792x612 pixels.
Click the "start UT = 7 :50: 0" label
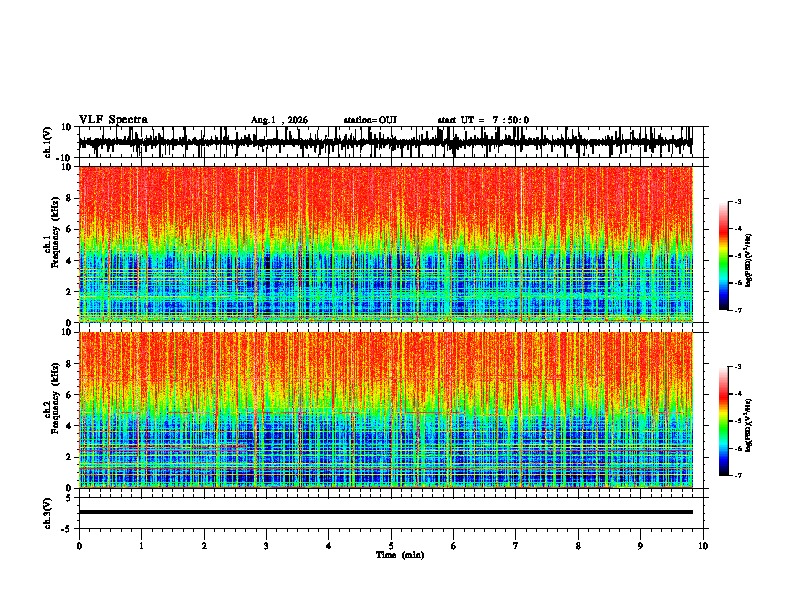(483, 120)
